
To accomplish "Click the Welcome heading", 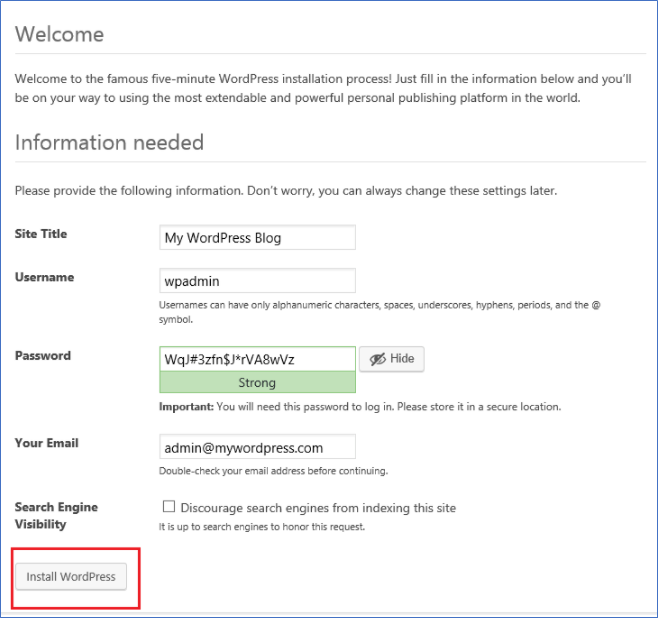I will click(59, 34).
